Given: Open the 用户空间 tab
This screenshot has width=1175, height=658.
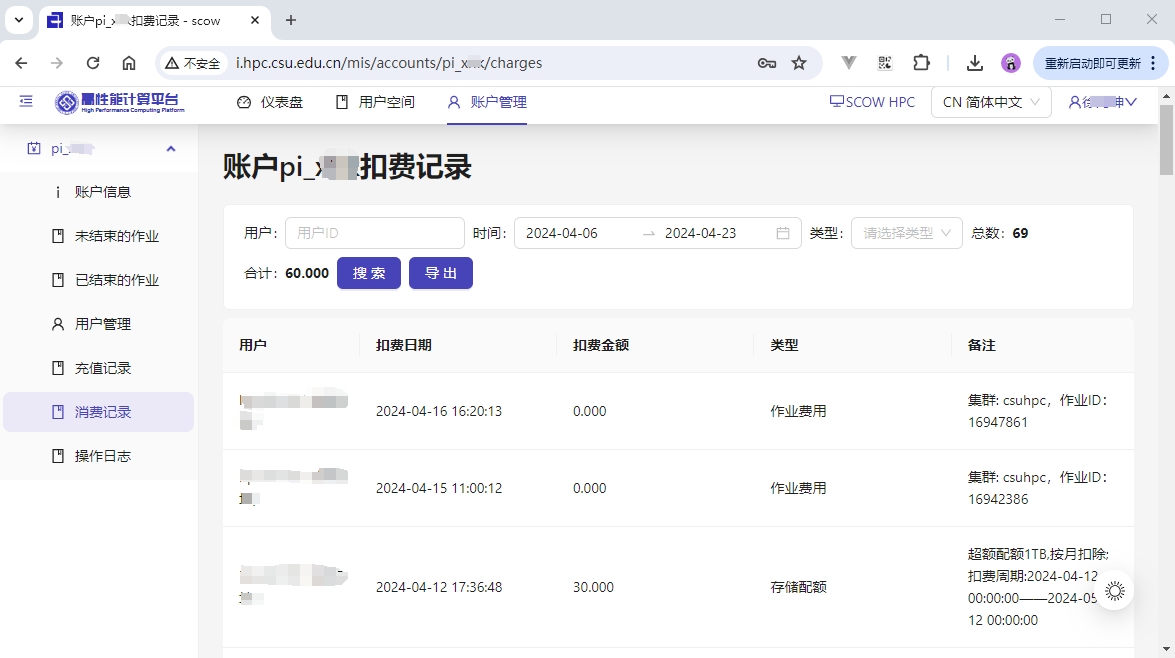Looking at the screenshot, I should click(x=375, y=102).
